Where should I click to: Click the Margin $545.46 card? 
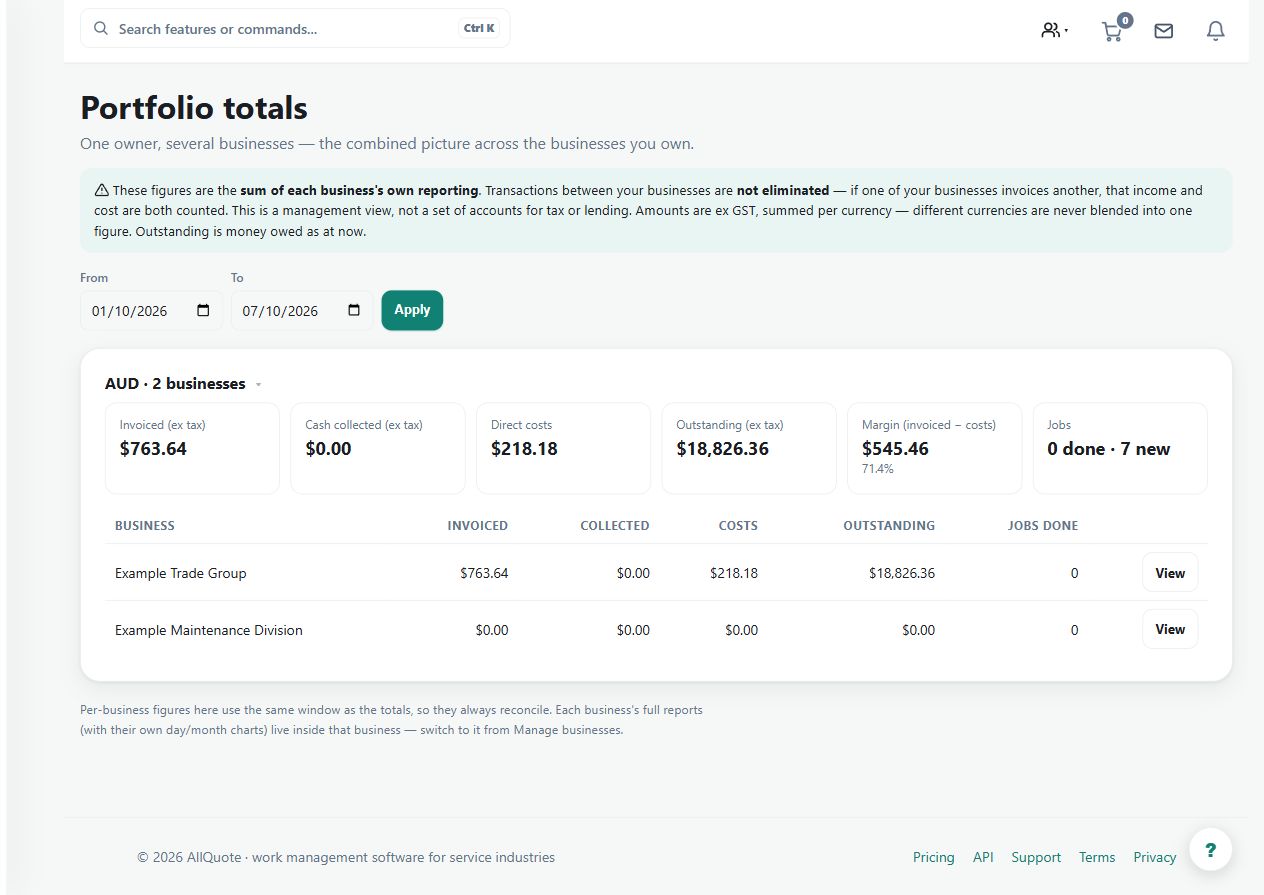935,448
